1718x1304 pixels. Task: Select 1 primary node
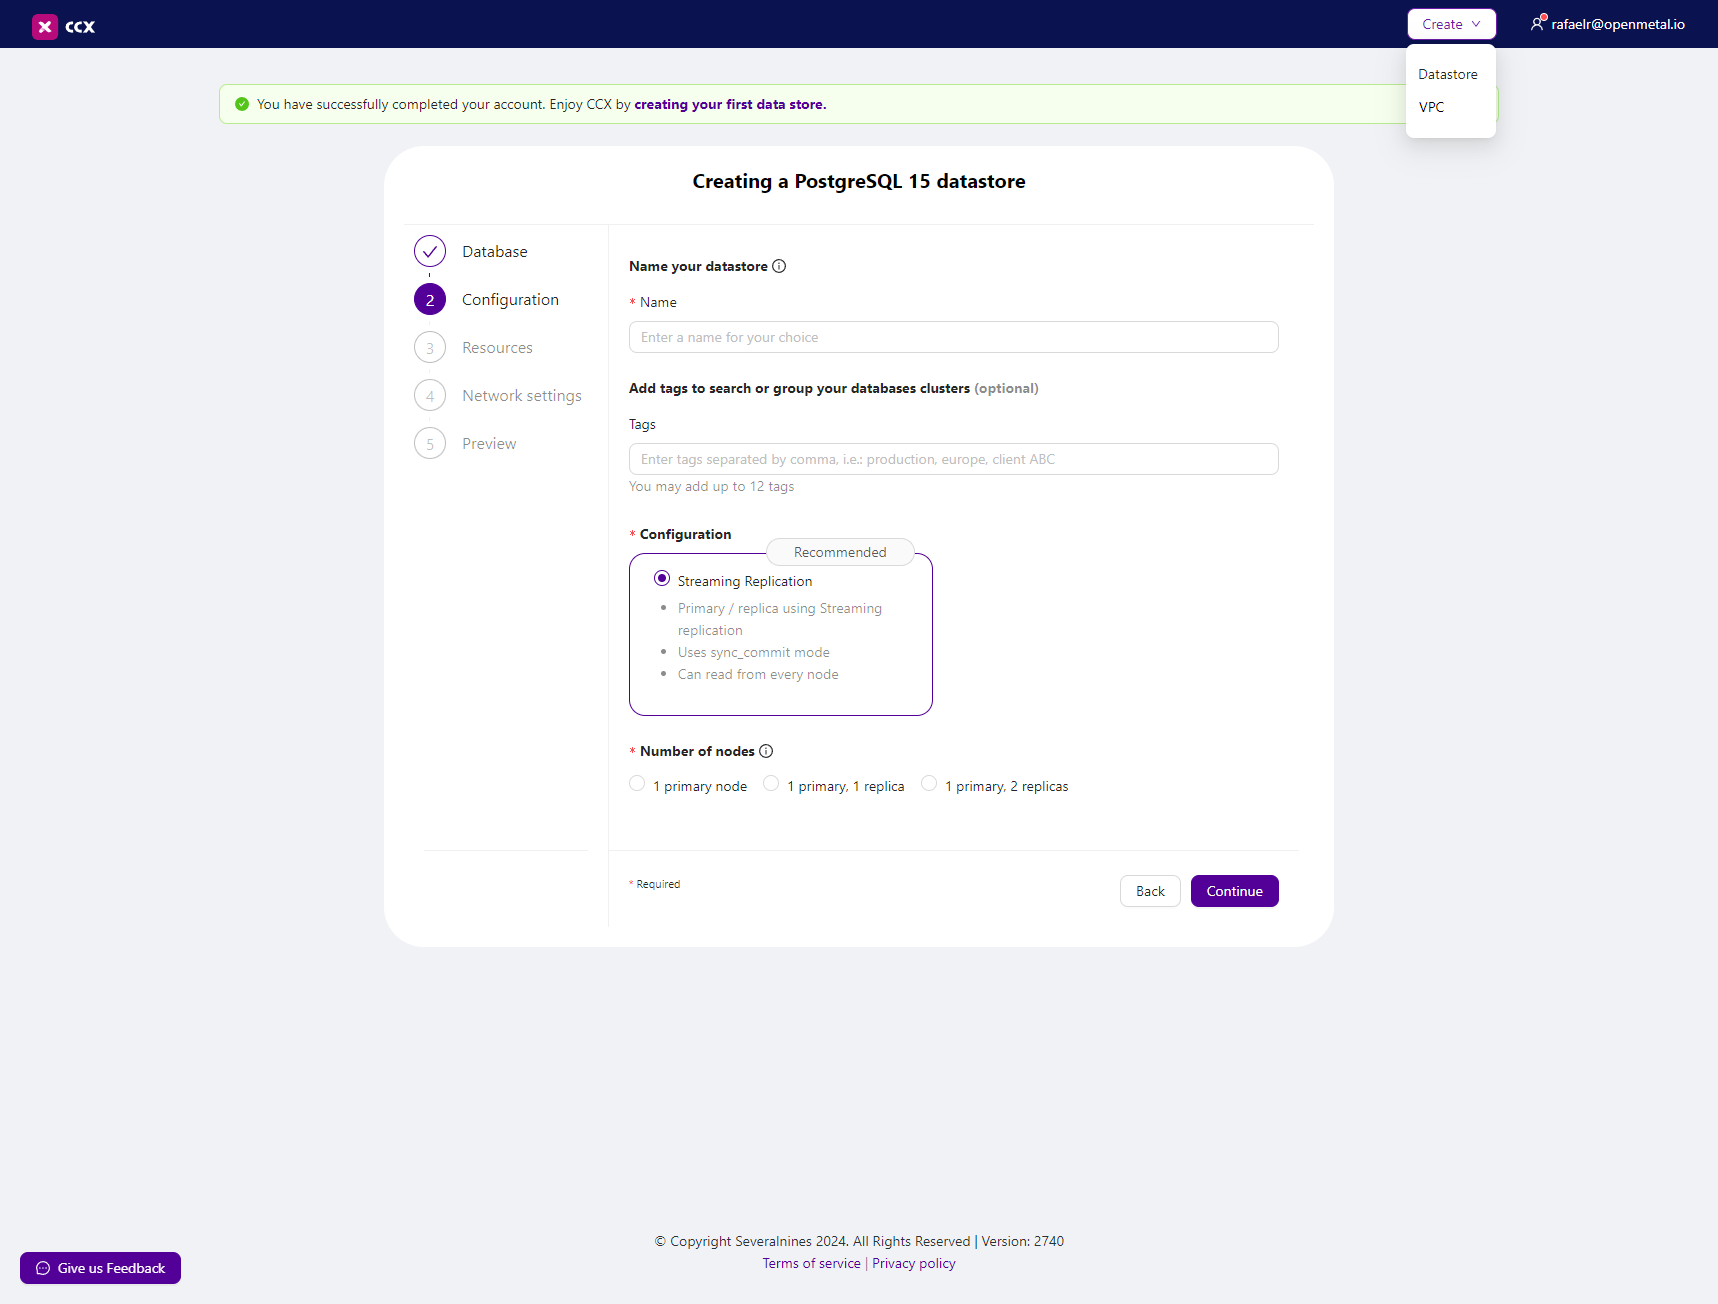pyautogui.click(x=637, y=784)
